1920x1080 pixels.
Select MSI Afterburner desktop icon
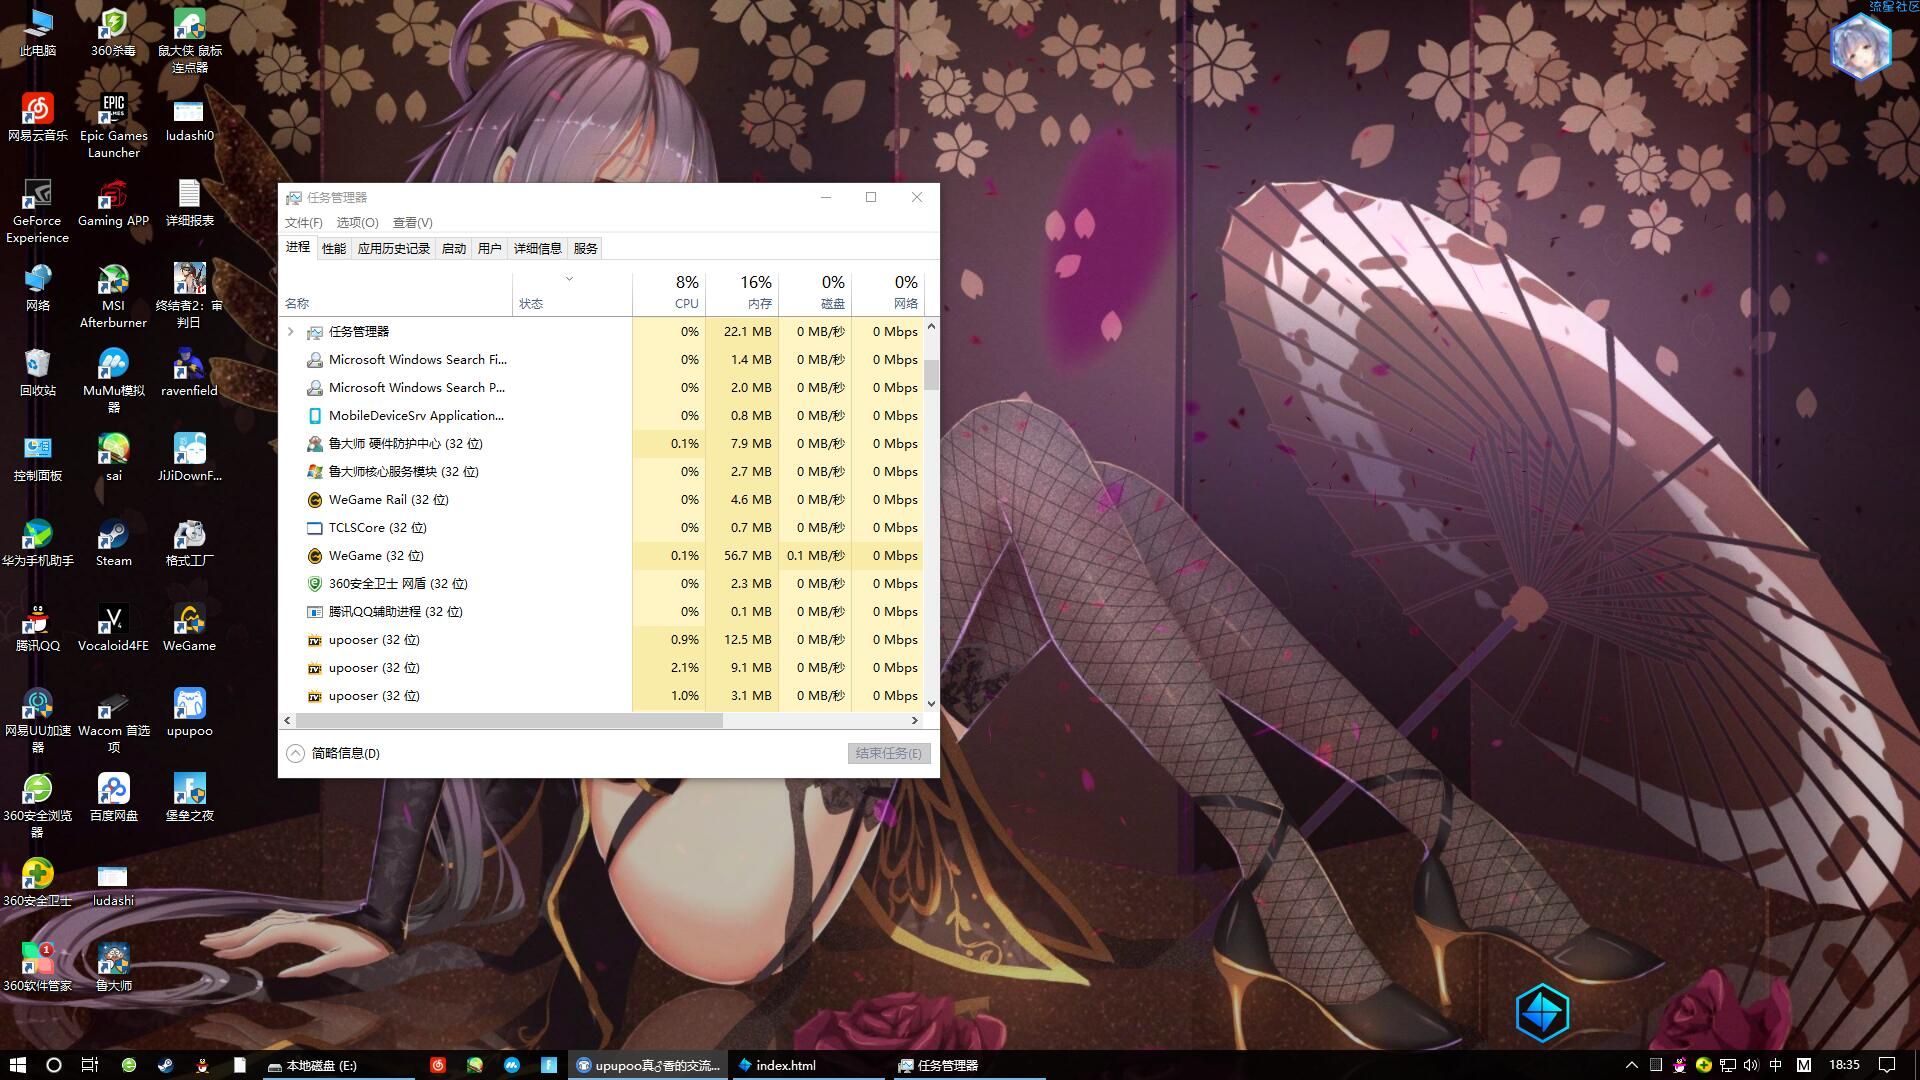[x=113, y=295]
